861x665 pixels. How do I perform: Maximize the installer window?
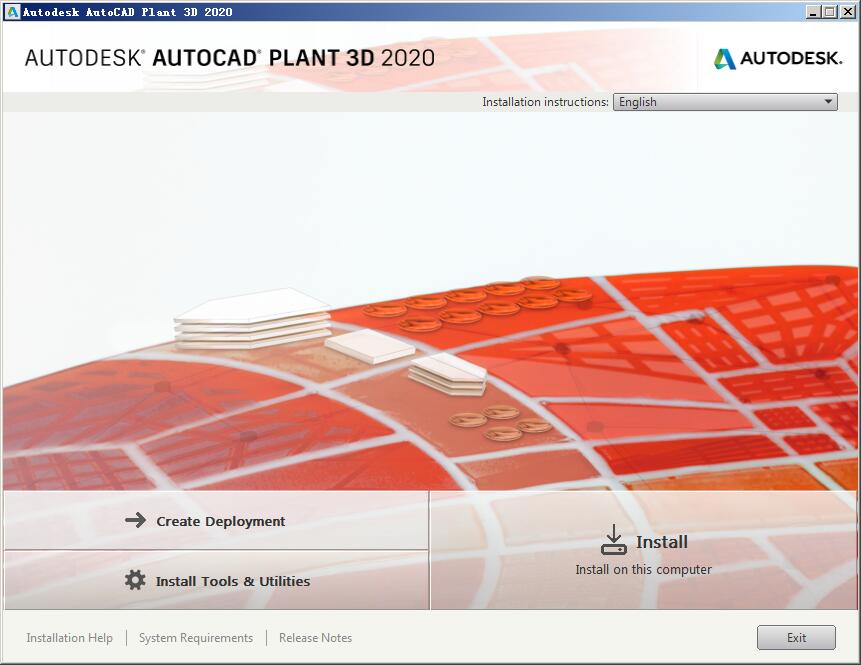pyautogui.click(x=830, y=12)
